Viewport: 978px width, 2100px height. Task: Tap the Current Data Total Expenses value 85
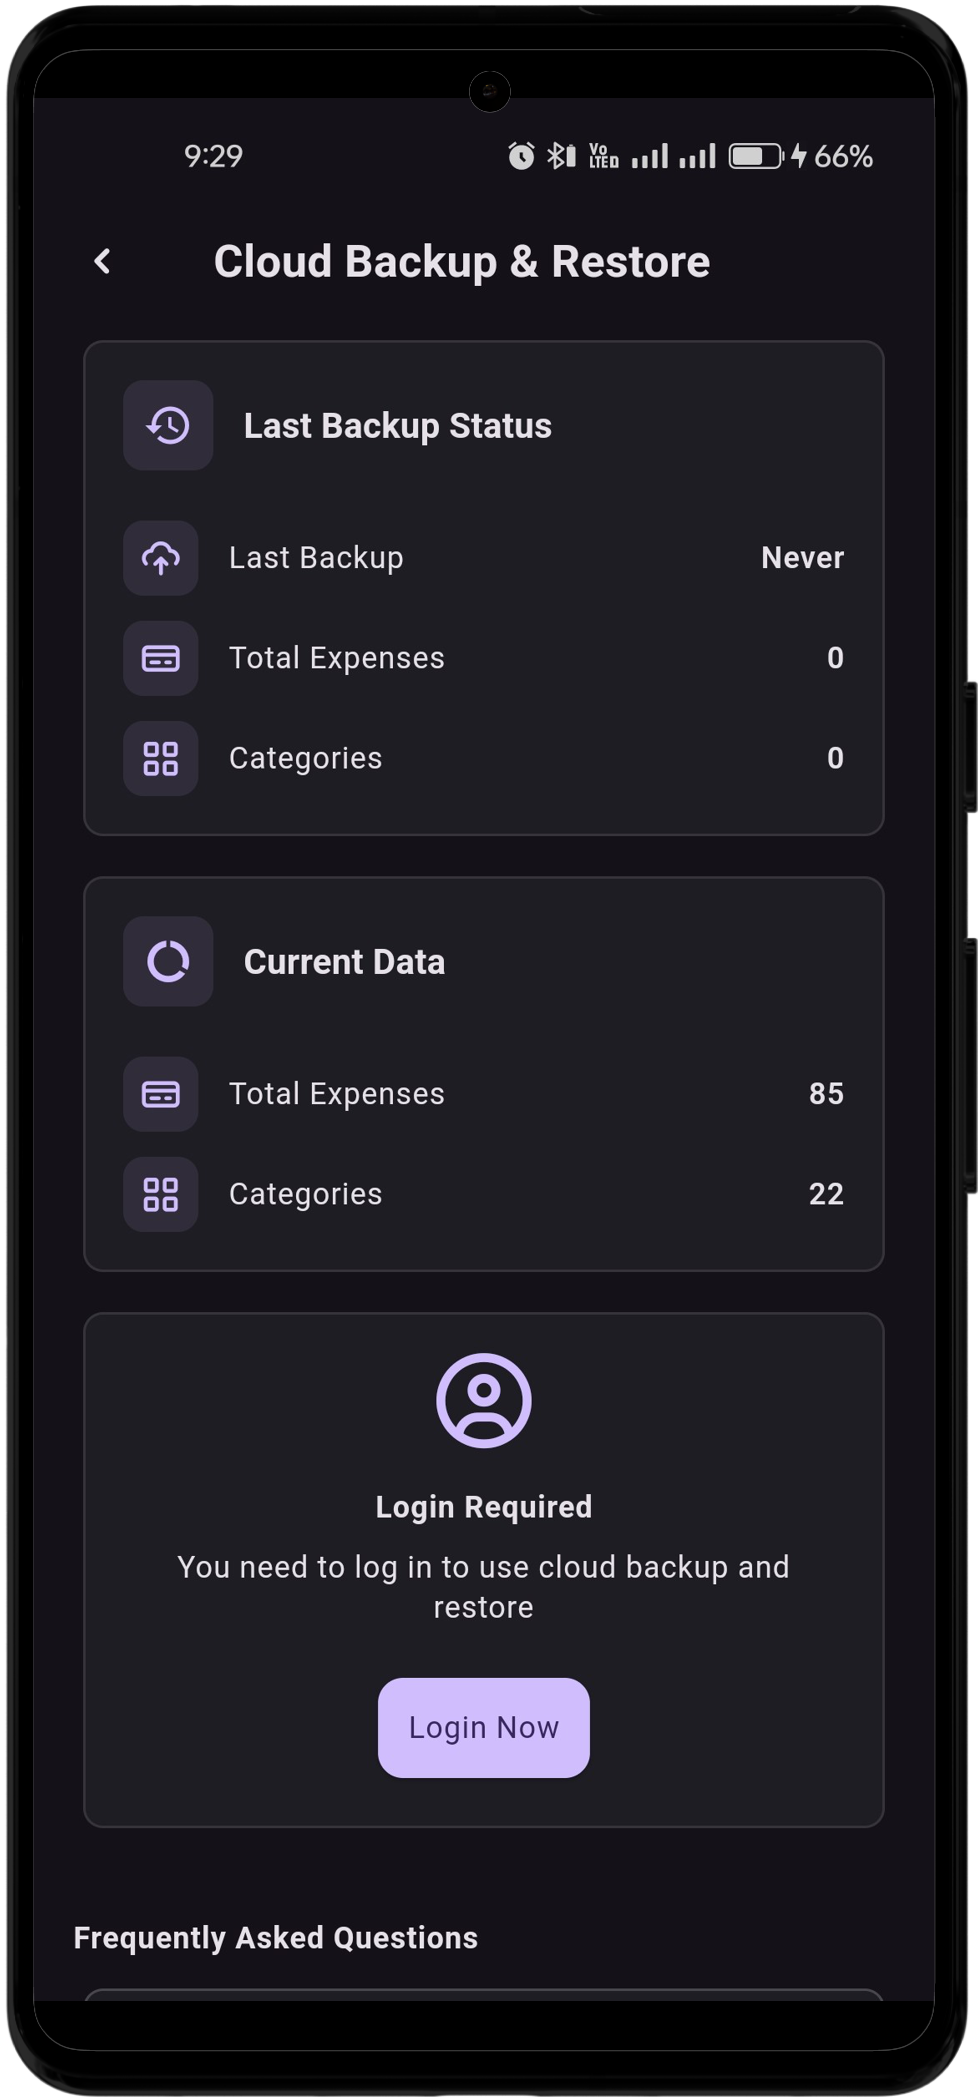[x=826, y=1093]
